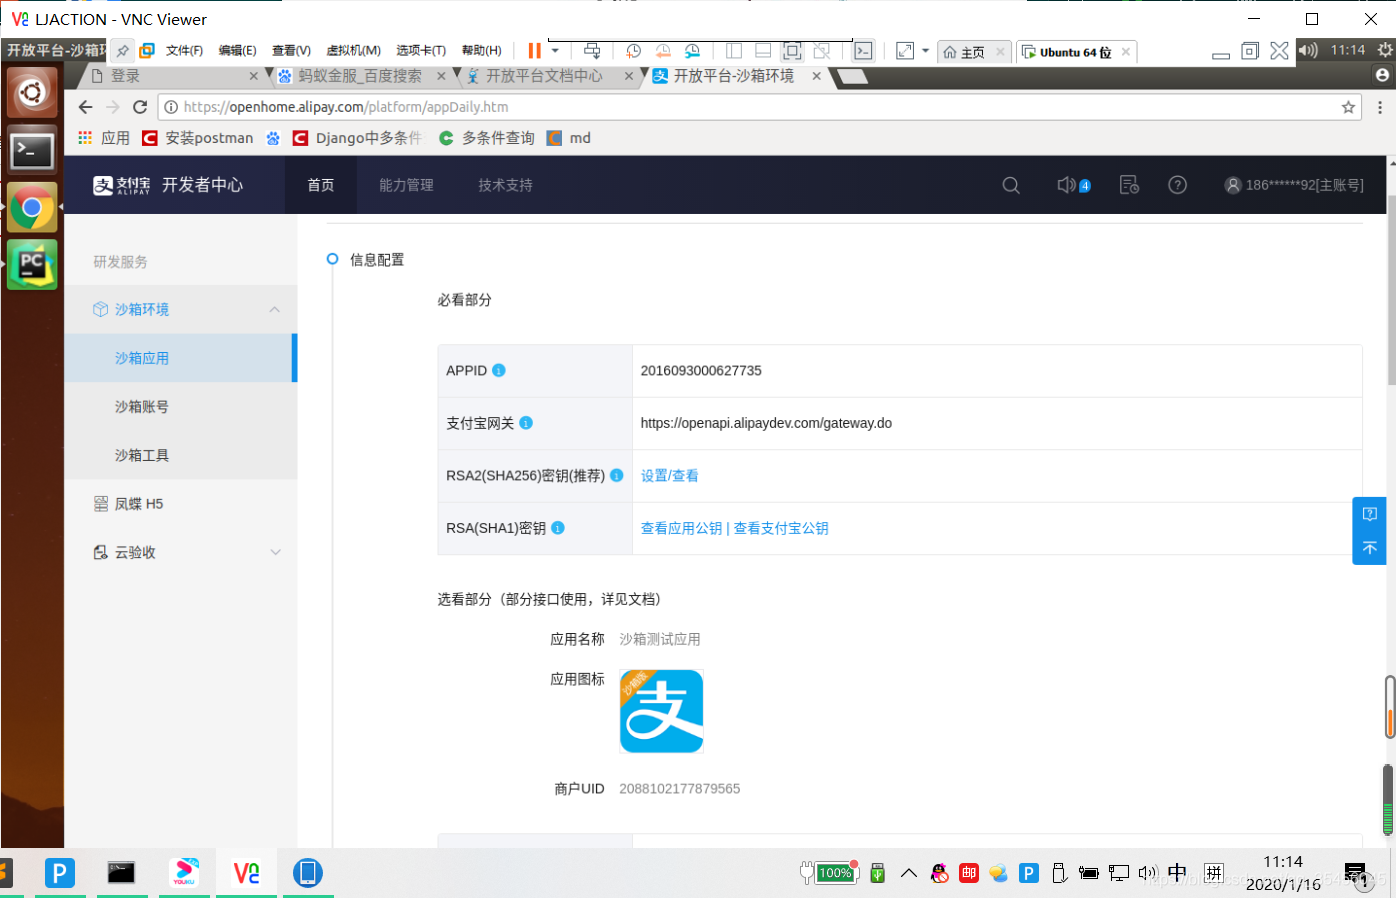1396x898 pixels.
Task: Open account menu 186******92[主账号]
Action: pos(1294,185)
